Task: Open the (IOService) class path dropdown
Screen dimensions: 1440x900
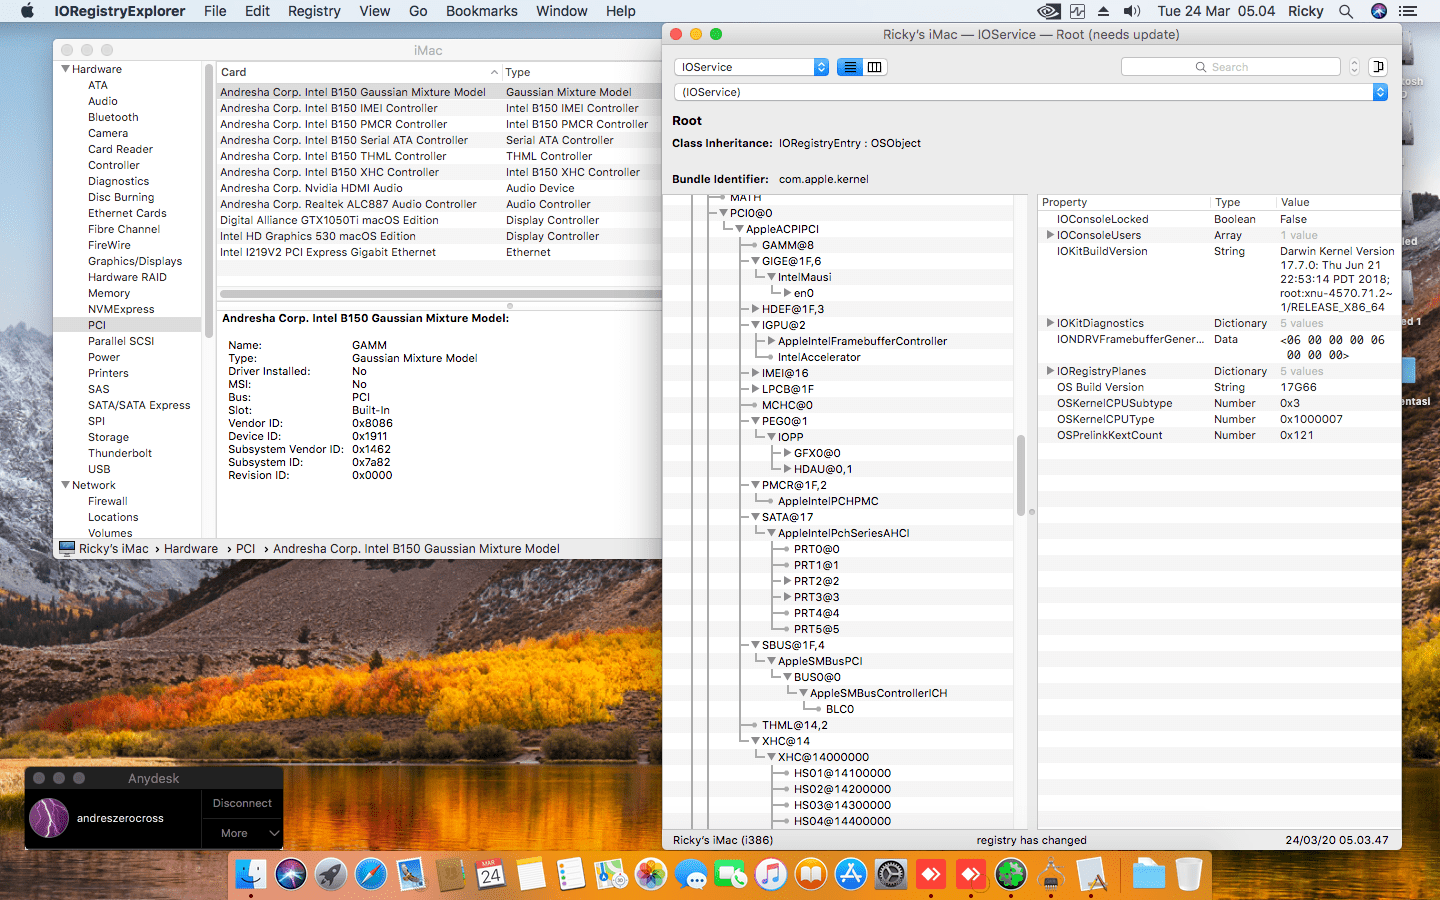Action: click(1030, 92)
